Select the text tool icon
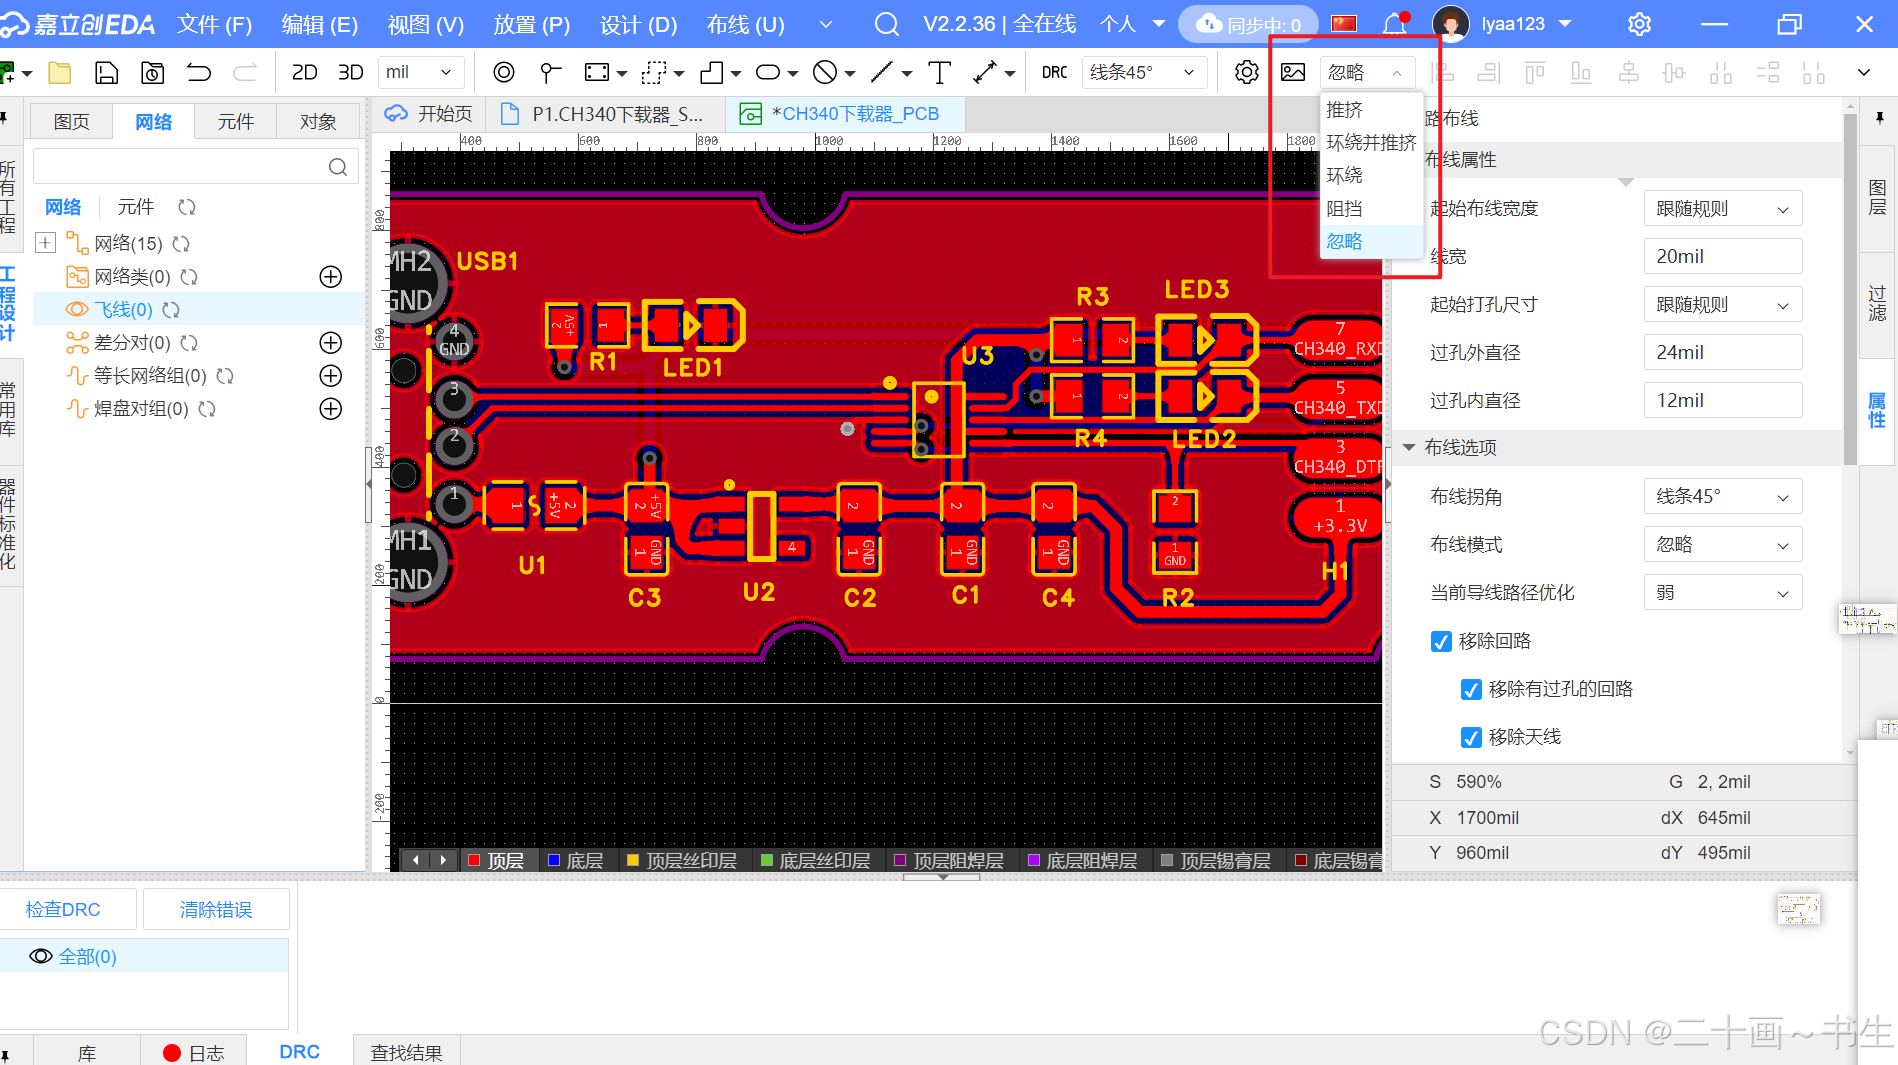Screen dimensions: 1898x1065 939,72
